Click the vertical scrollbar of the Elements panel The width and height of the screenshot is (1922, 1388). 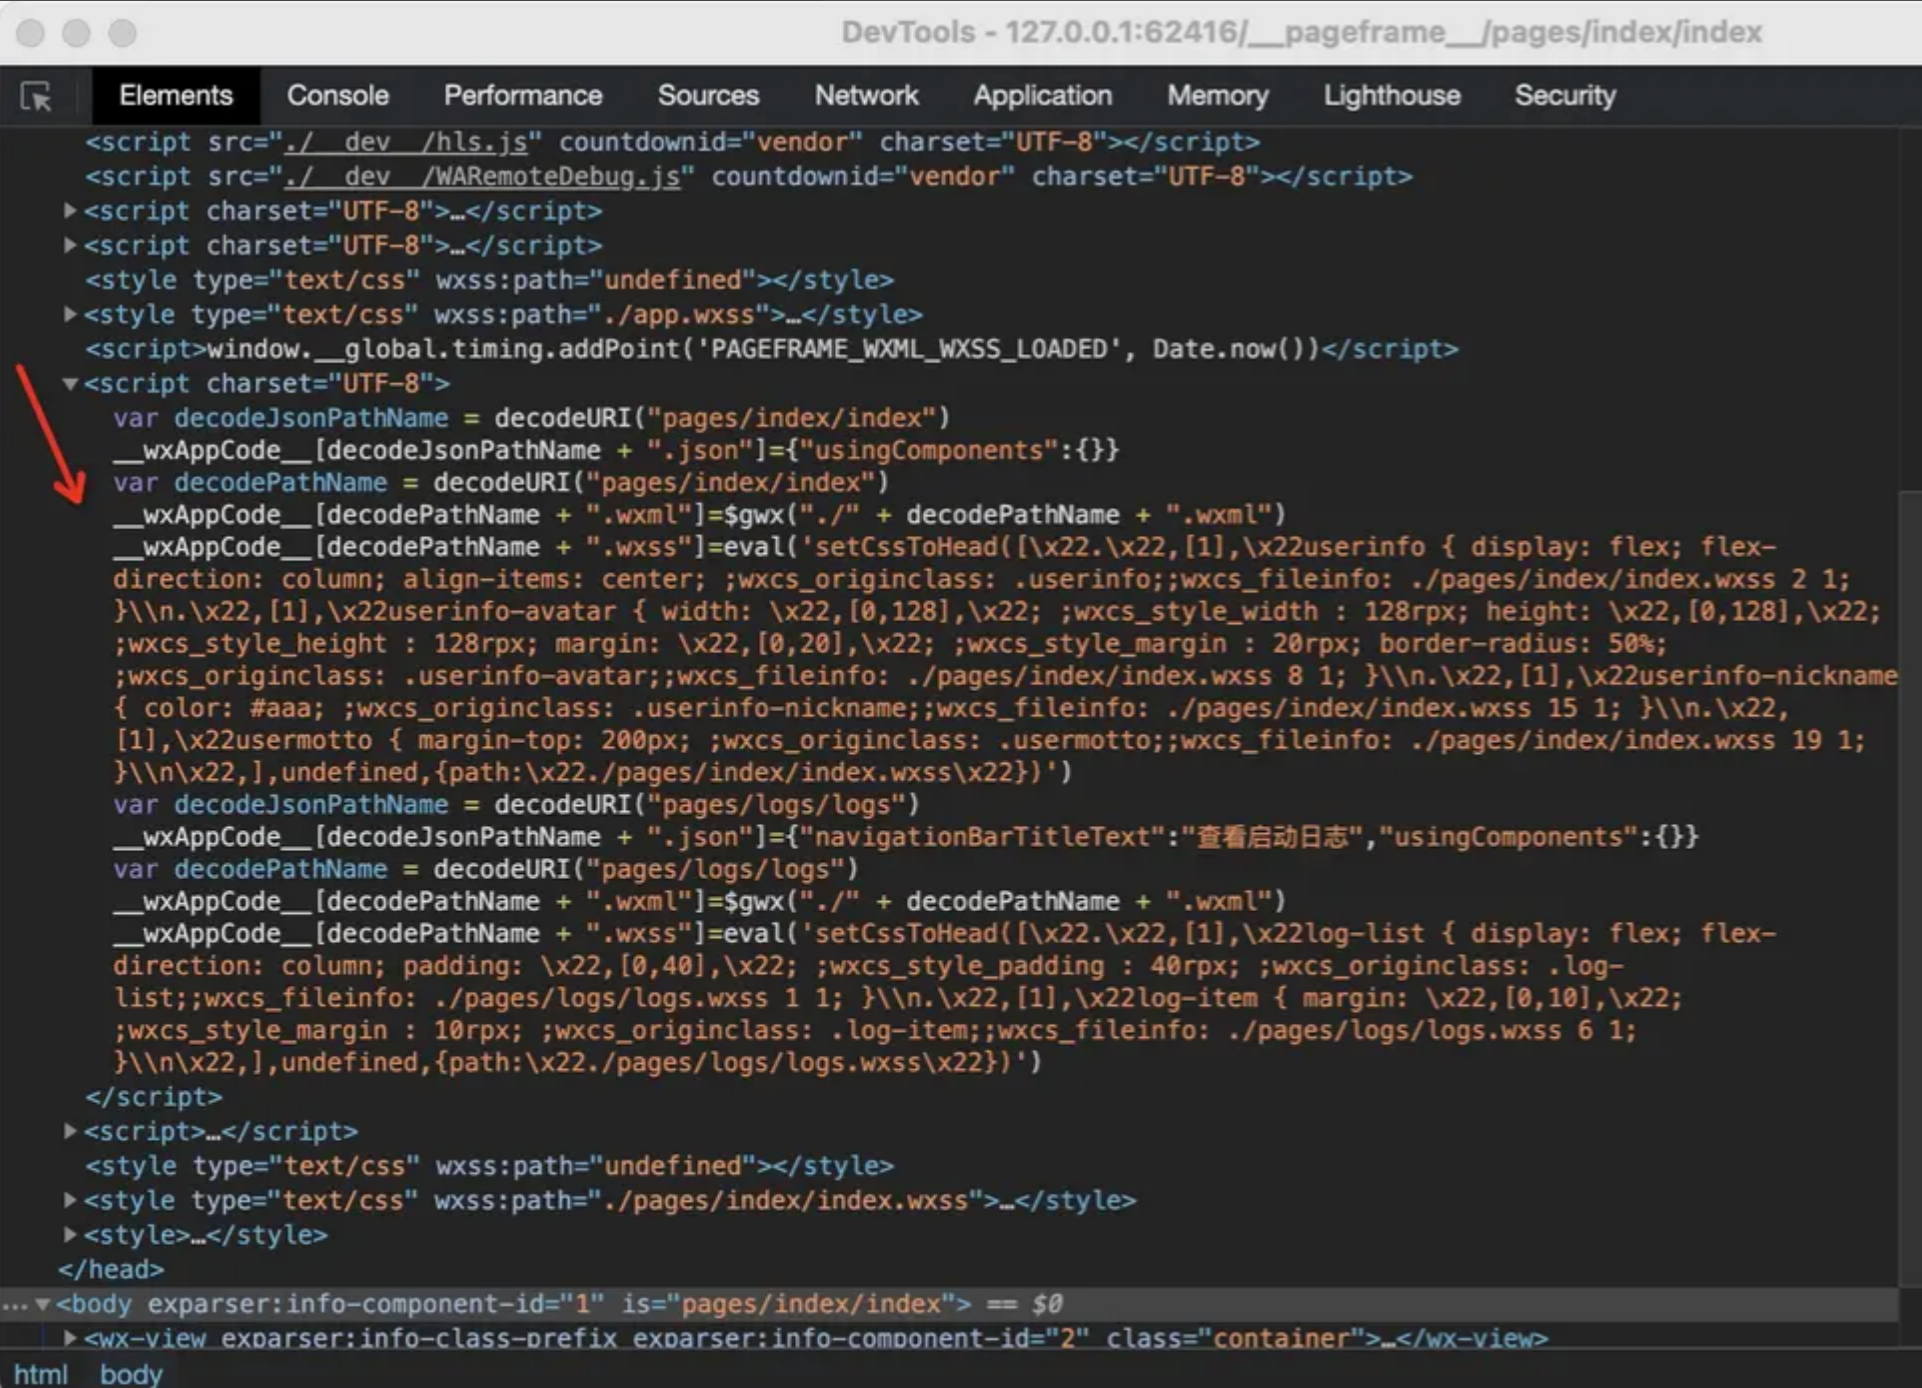click(1910, 890)
